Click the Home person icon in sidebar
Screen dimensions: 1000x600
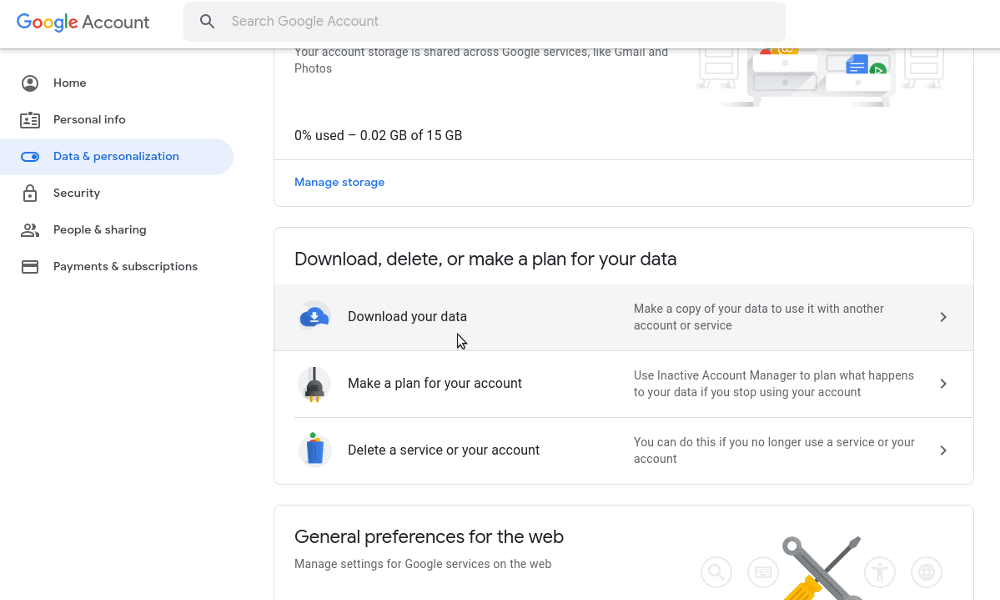[x=30, y=83]
